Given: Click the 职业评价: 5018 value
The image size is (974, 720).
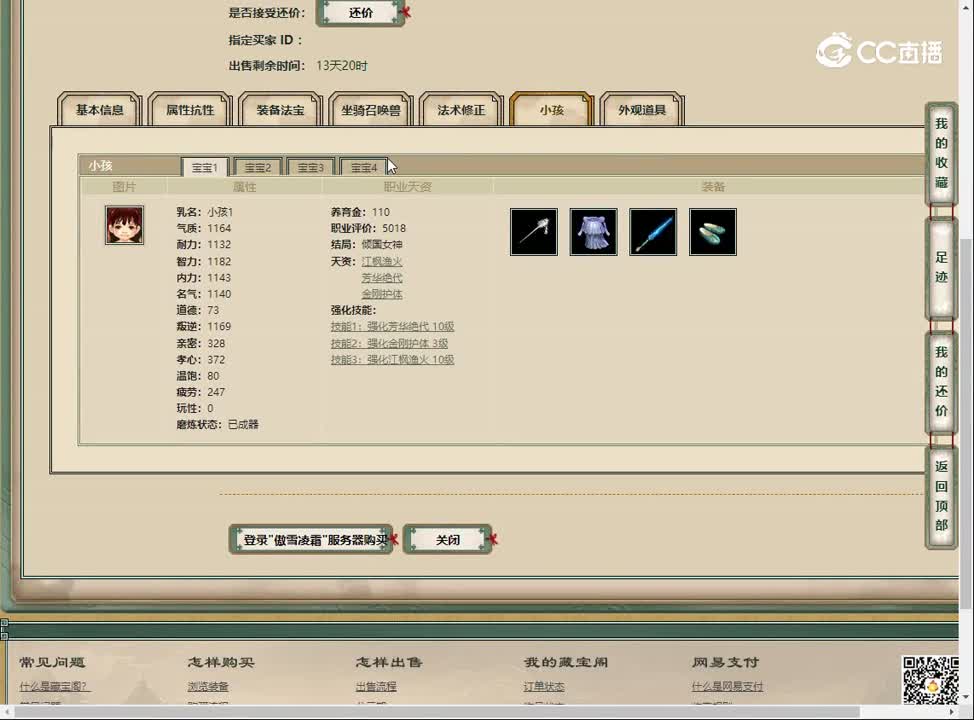Looking at the screenshot, I should point(368,228).
